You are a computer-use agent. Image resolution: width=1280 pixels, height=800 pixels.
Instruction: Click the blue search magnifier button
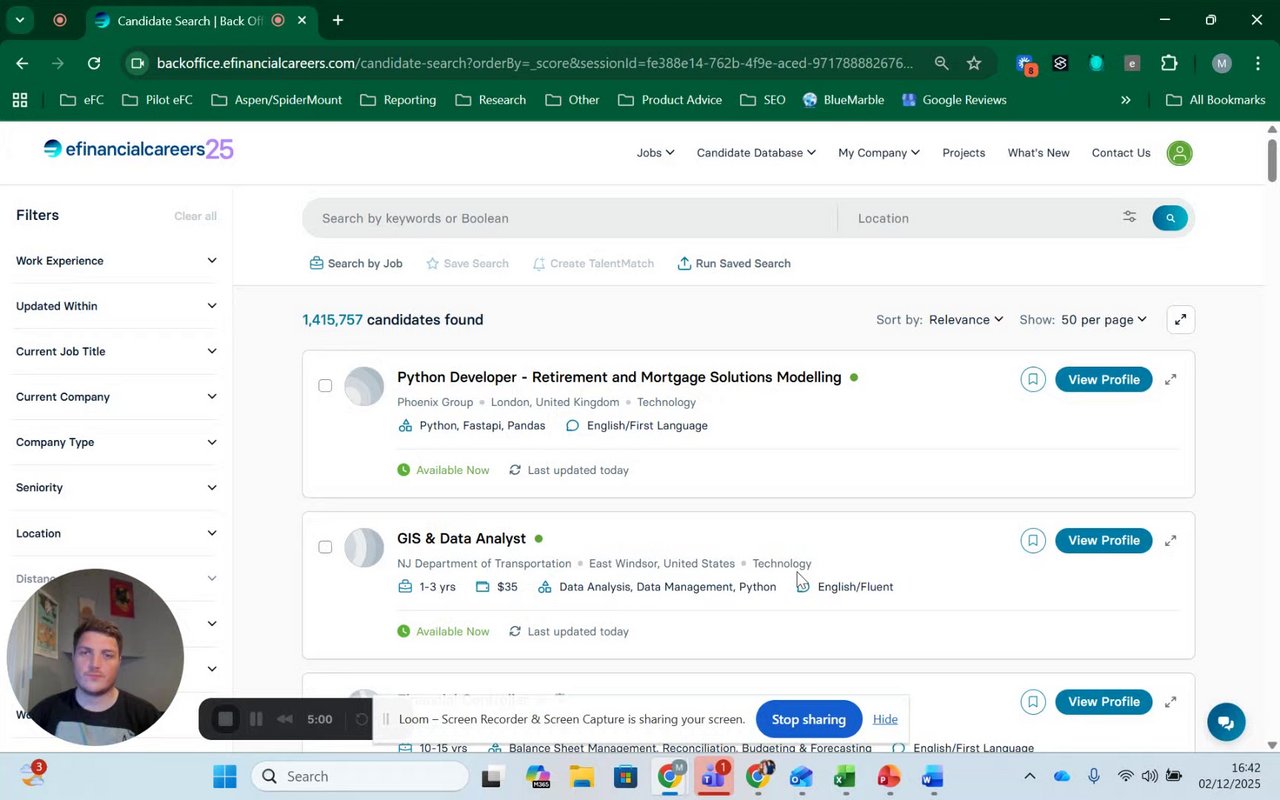point(1170,218)
